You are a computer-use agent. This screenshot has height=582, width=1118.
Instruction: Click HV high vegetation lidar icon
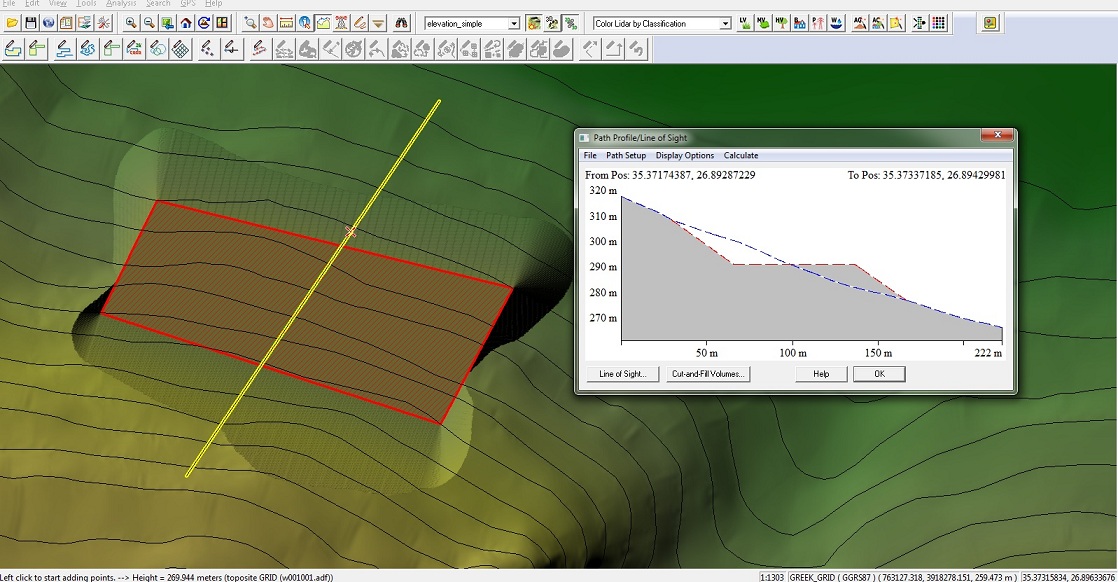pos(781,23)
